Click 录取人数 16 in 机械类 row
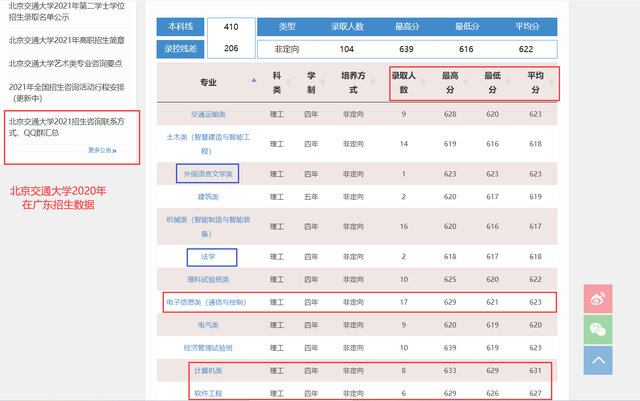 click(x=404, y=227)
